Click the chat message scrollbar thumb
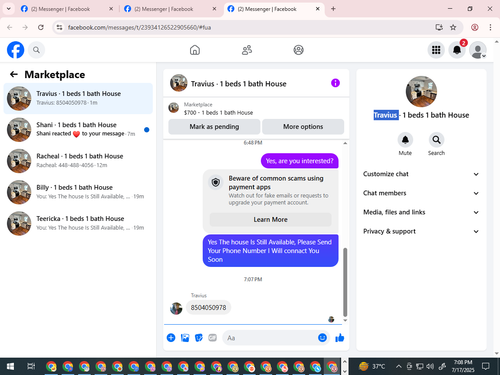Screen dimensions: 500x375 345,282
